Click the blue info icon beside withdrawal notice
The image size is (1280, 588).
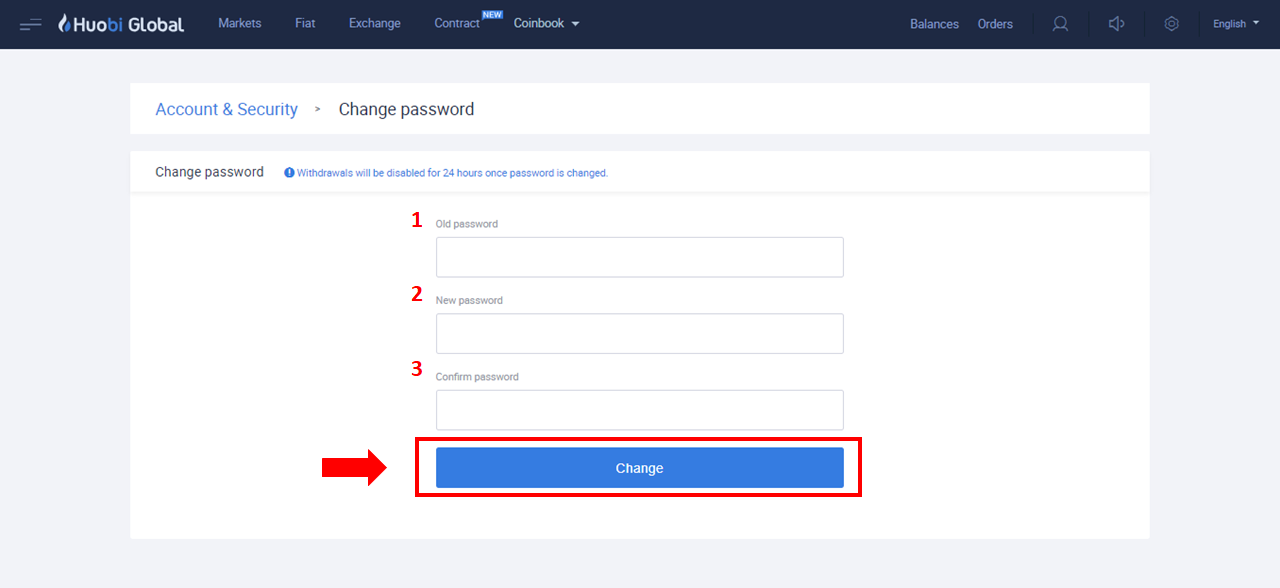coord(289,172)
